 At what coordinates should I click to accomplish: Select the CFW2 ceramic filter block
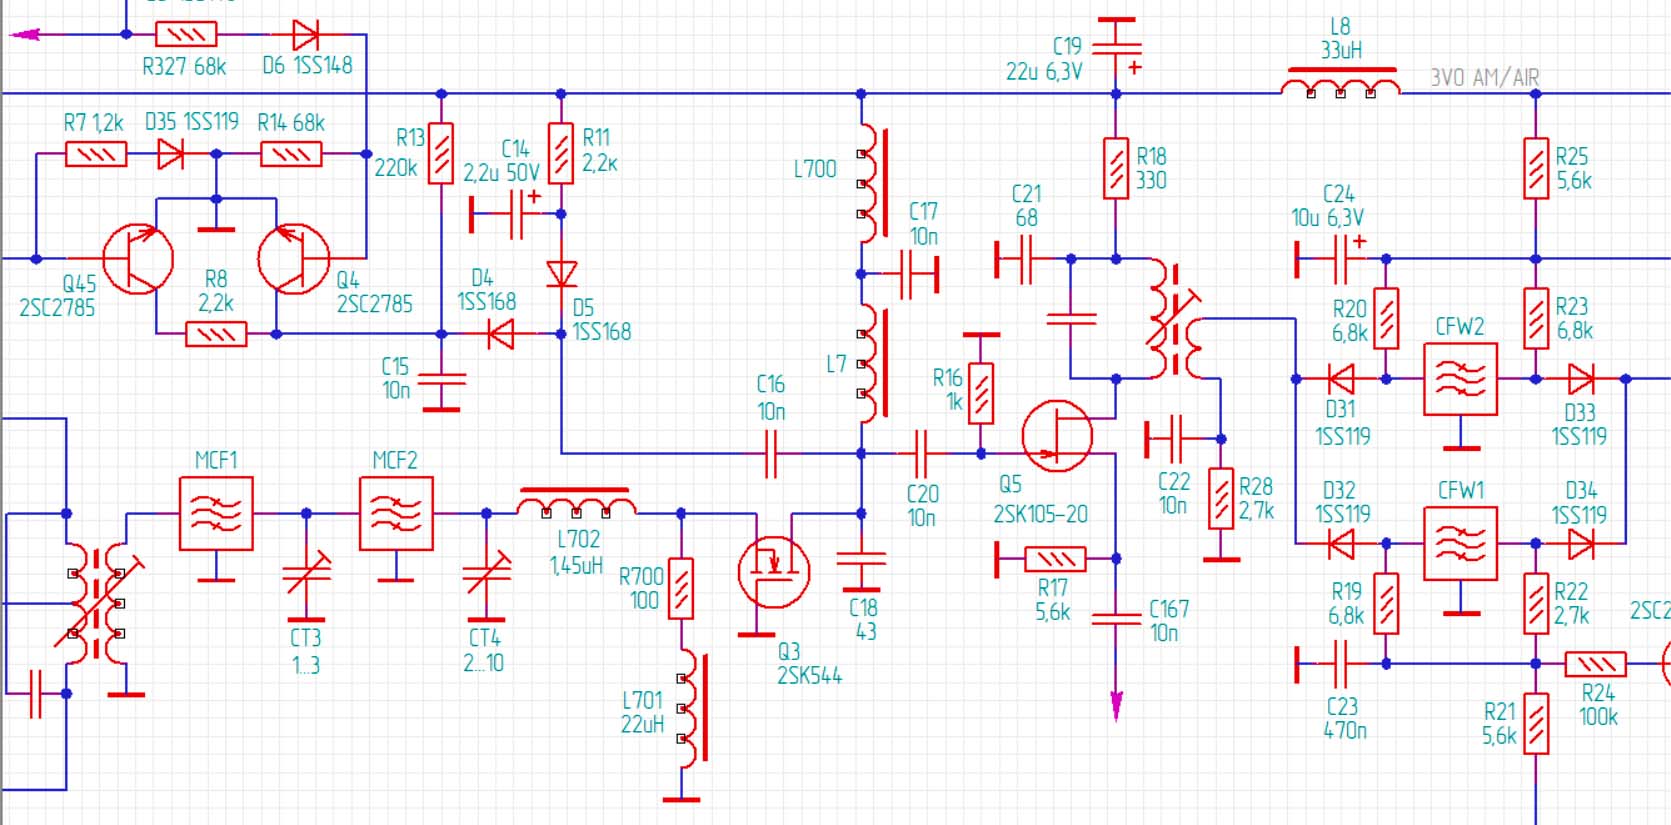point(1460,380)
